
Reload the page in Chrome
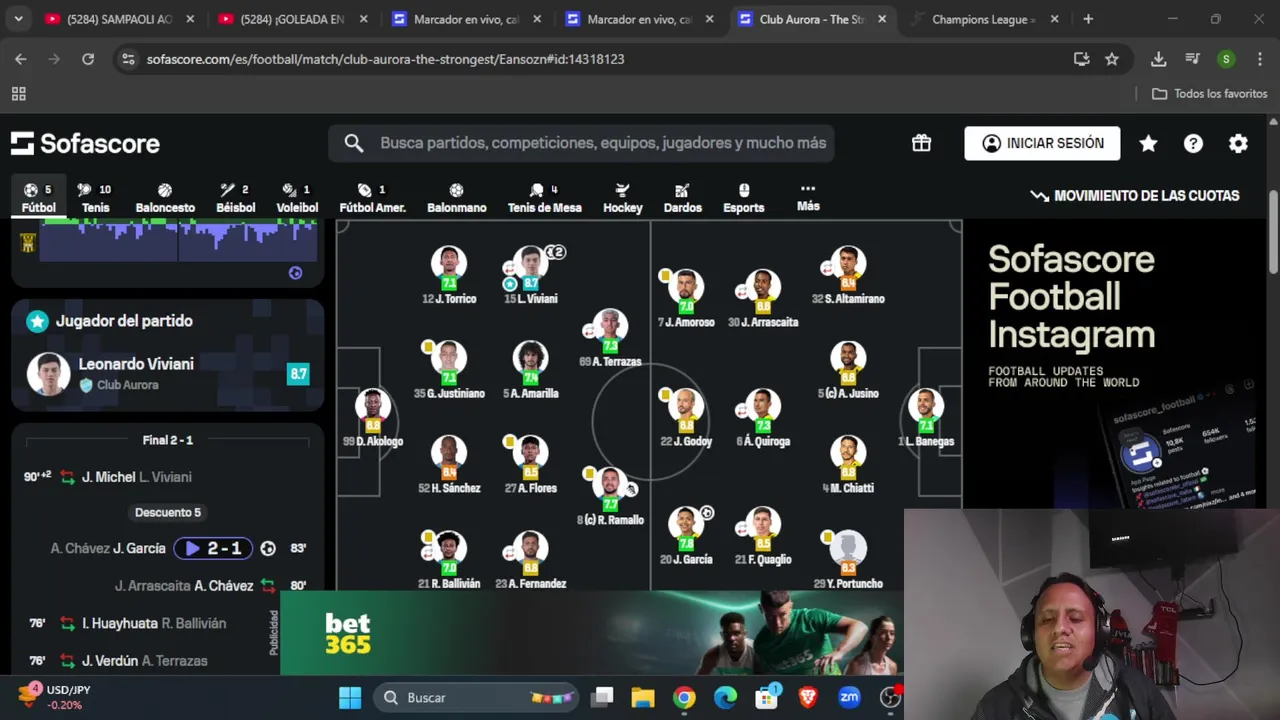point(88,59)
